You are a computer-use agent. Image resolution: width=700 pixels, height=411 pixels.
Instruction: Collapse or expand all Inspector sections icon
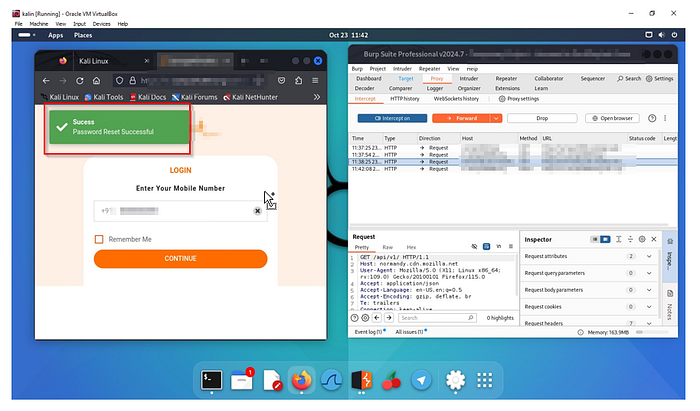tap(630, 239)
